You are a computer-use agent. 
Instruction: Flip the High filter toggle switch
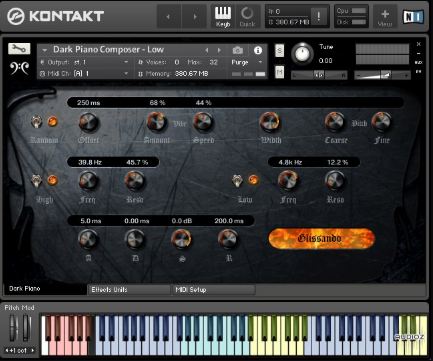tap(36, 180)
